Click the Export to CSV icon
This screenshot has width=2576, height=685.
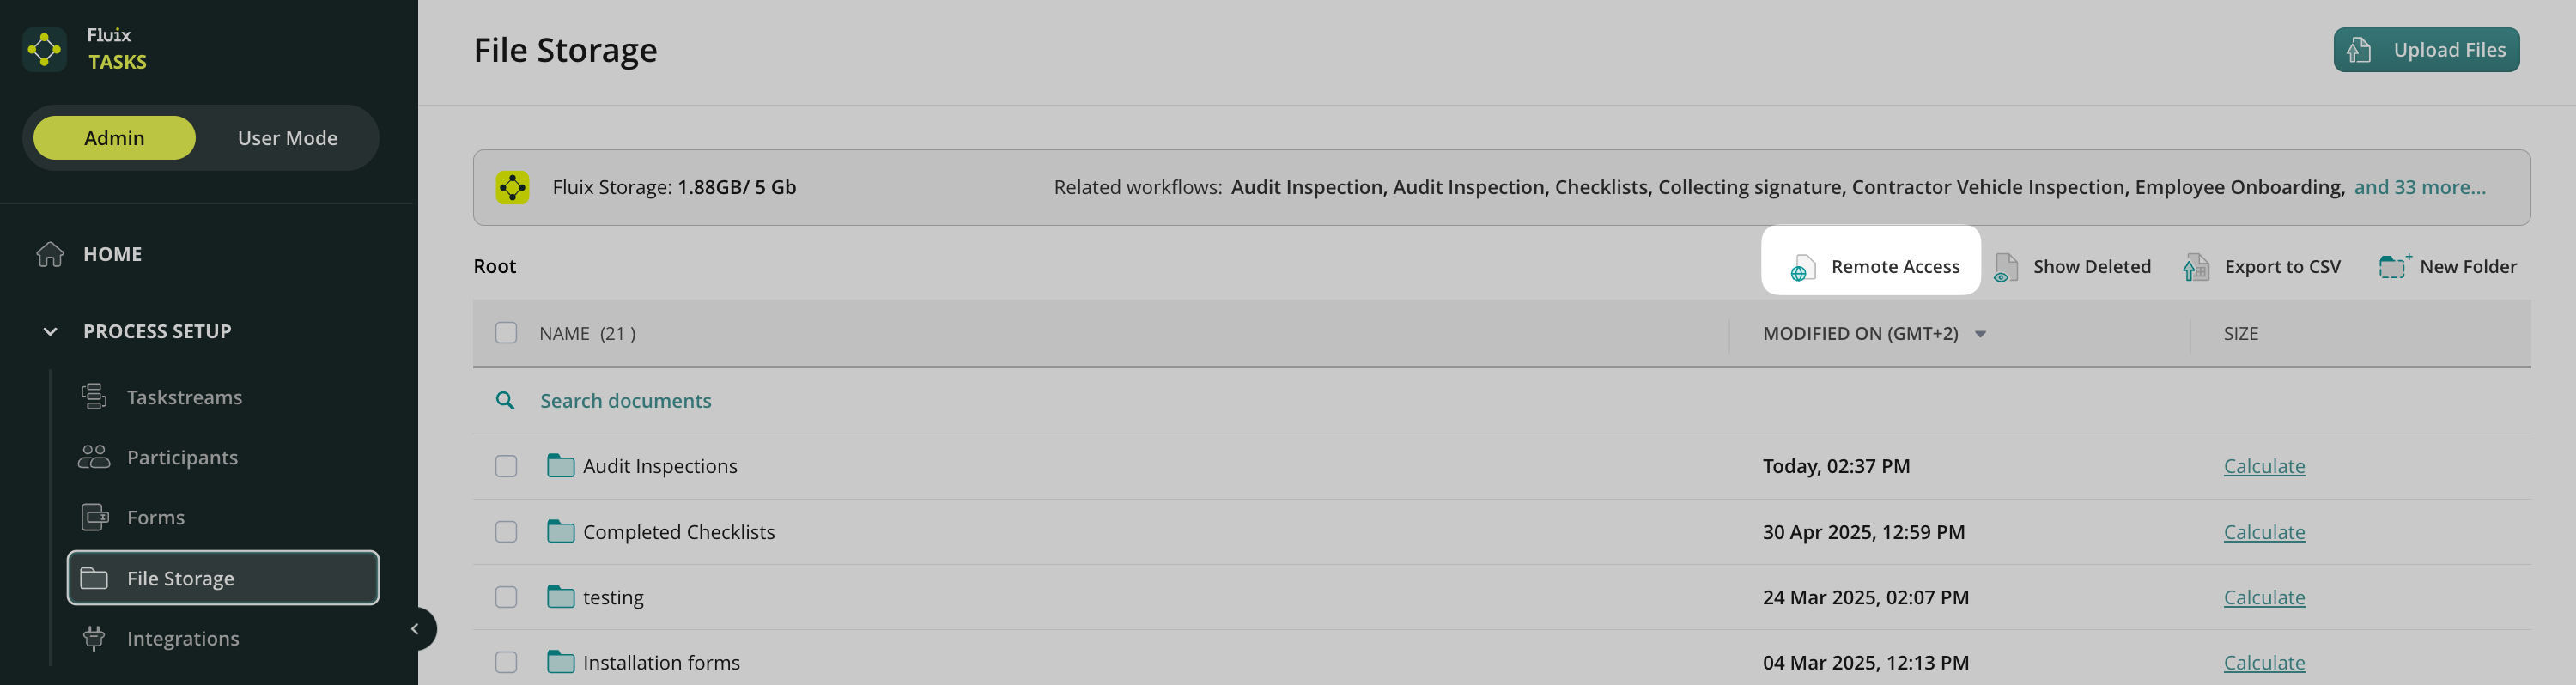tap(2196, 267)
